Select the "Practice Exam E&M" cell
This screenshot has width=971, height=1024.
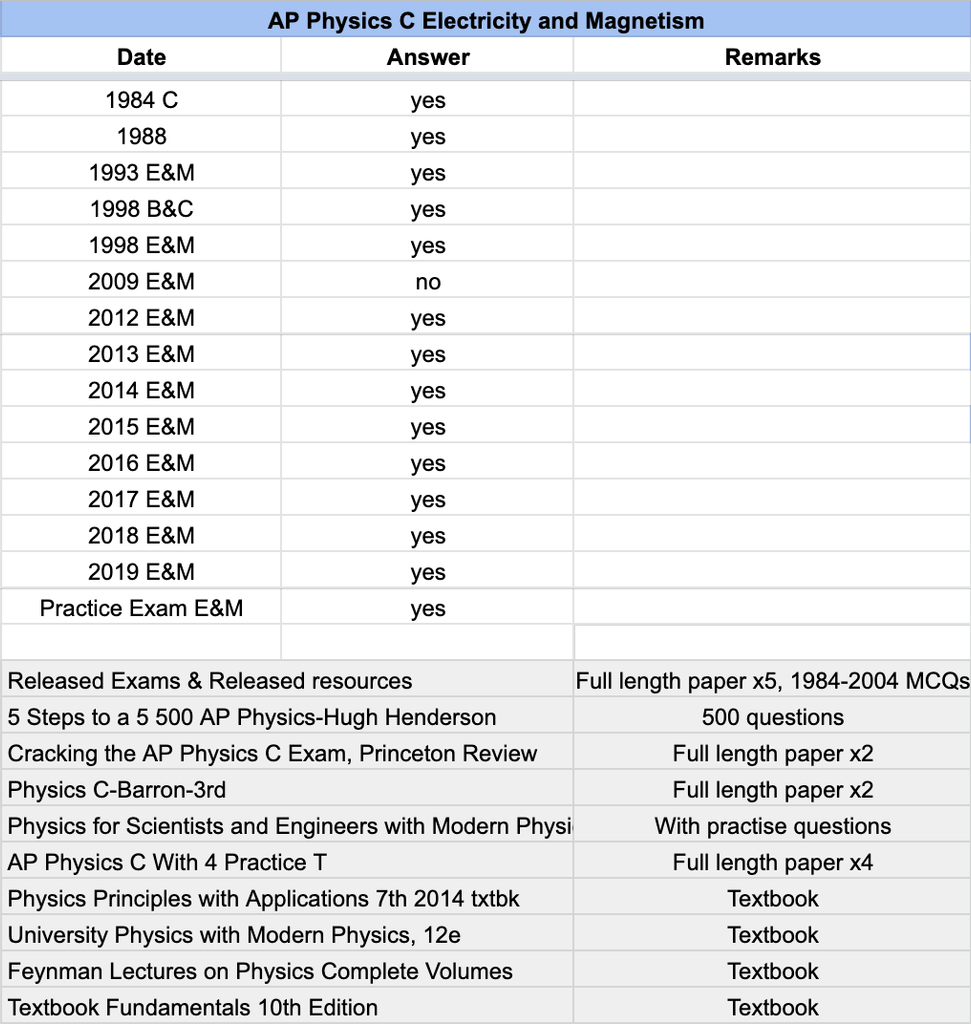[x=141, y=608]
